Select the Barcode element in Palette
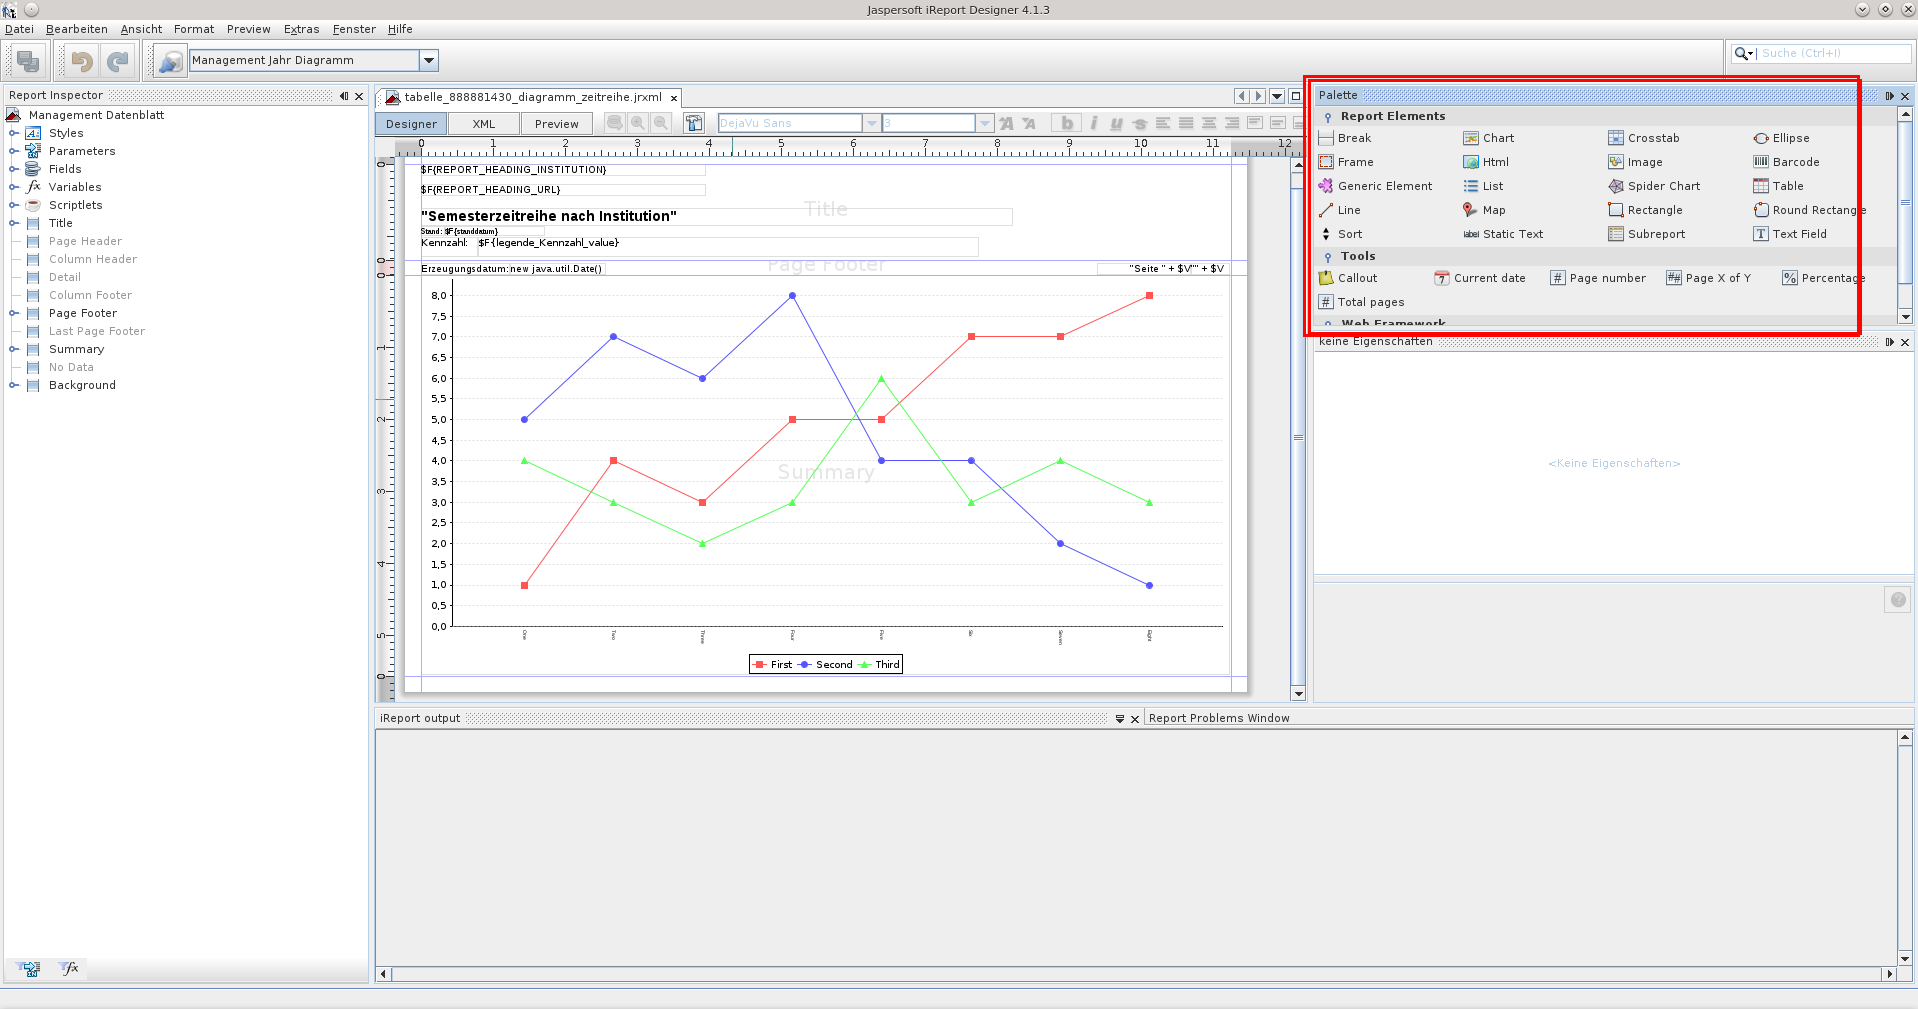This screenshot has width=1918, height=1009. pos(1786,162)
